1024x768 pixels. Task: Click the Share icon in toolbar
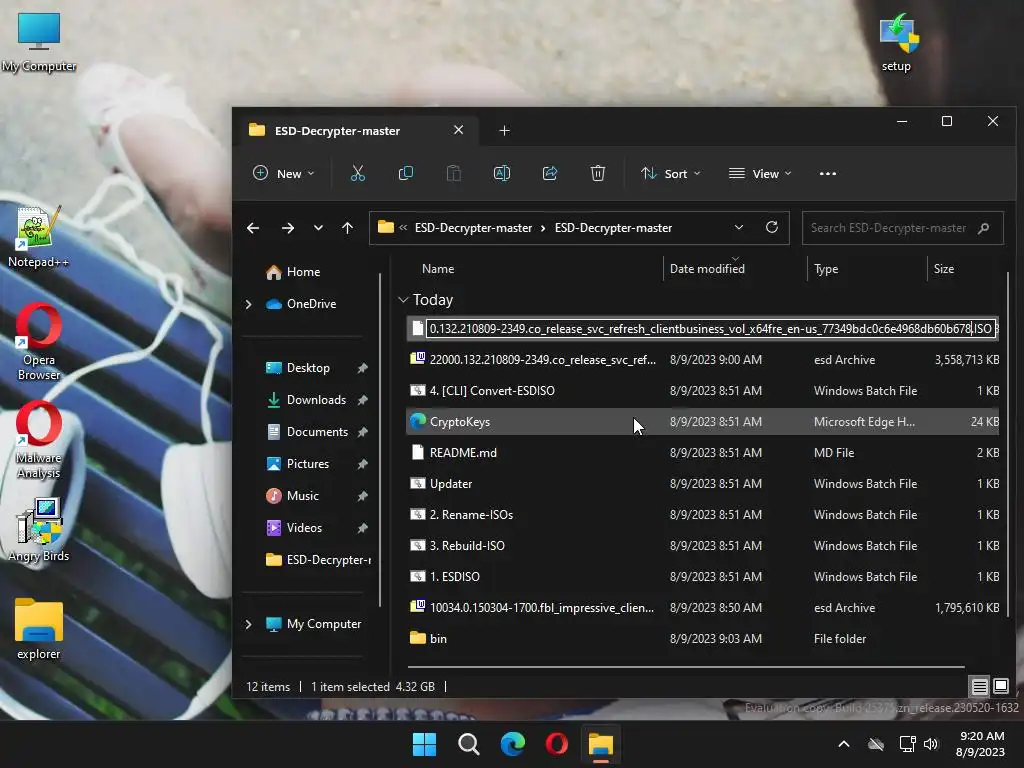[x=550, y=174]
